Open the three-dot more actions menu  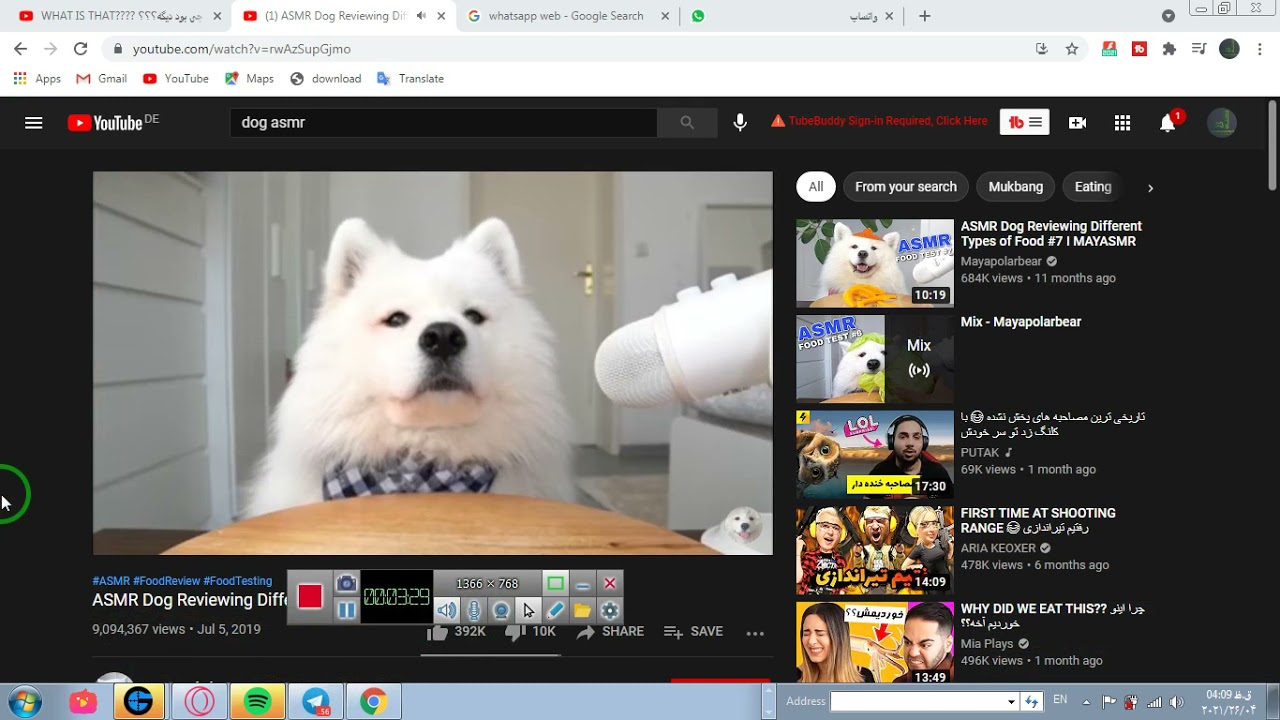tap(755, 632)
